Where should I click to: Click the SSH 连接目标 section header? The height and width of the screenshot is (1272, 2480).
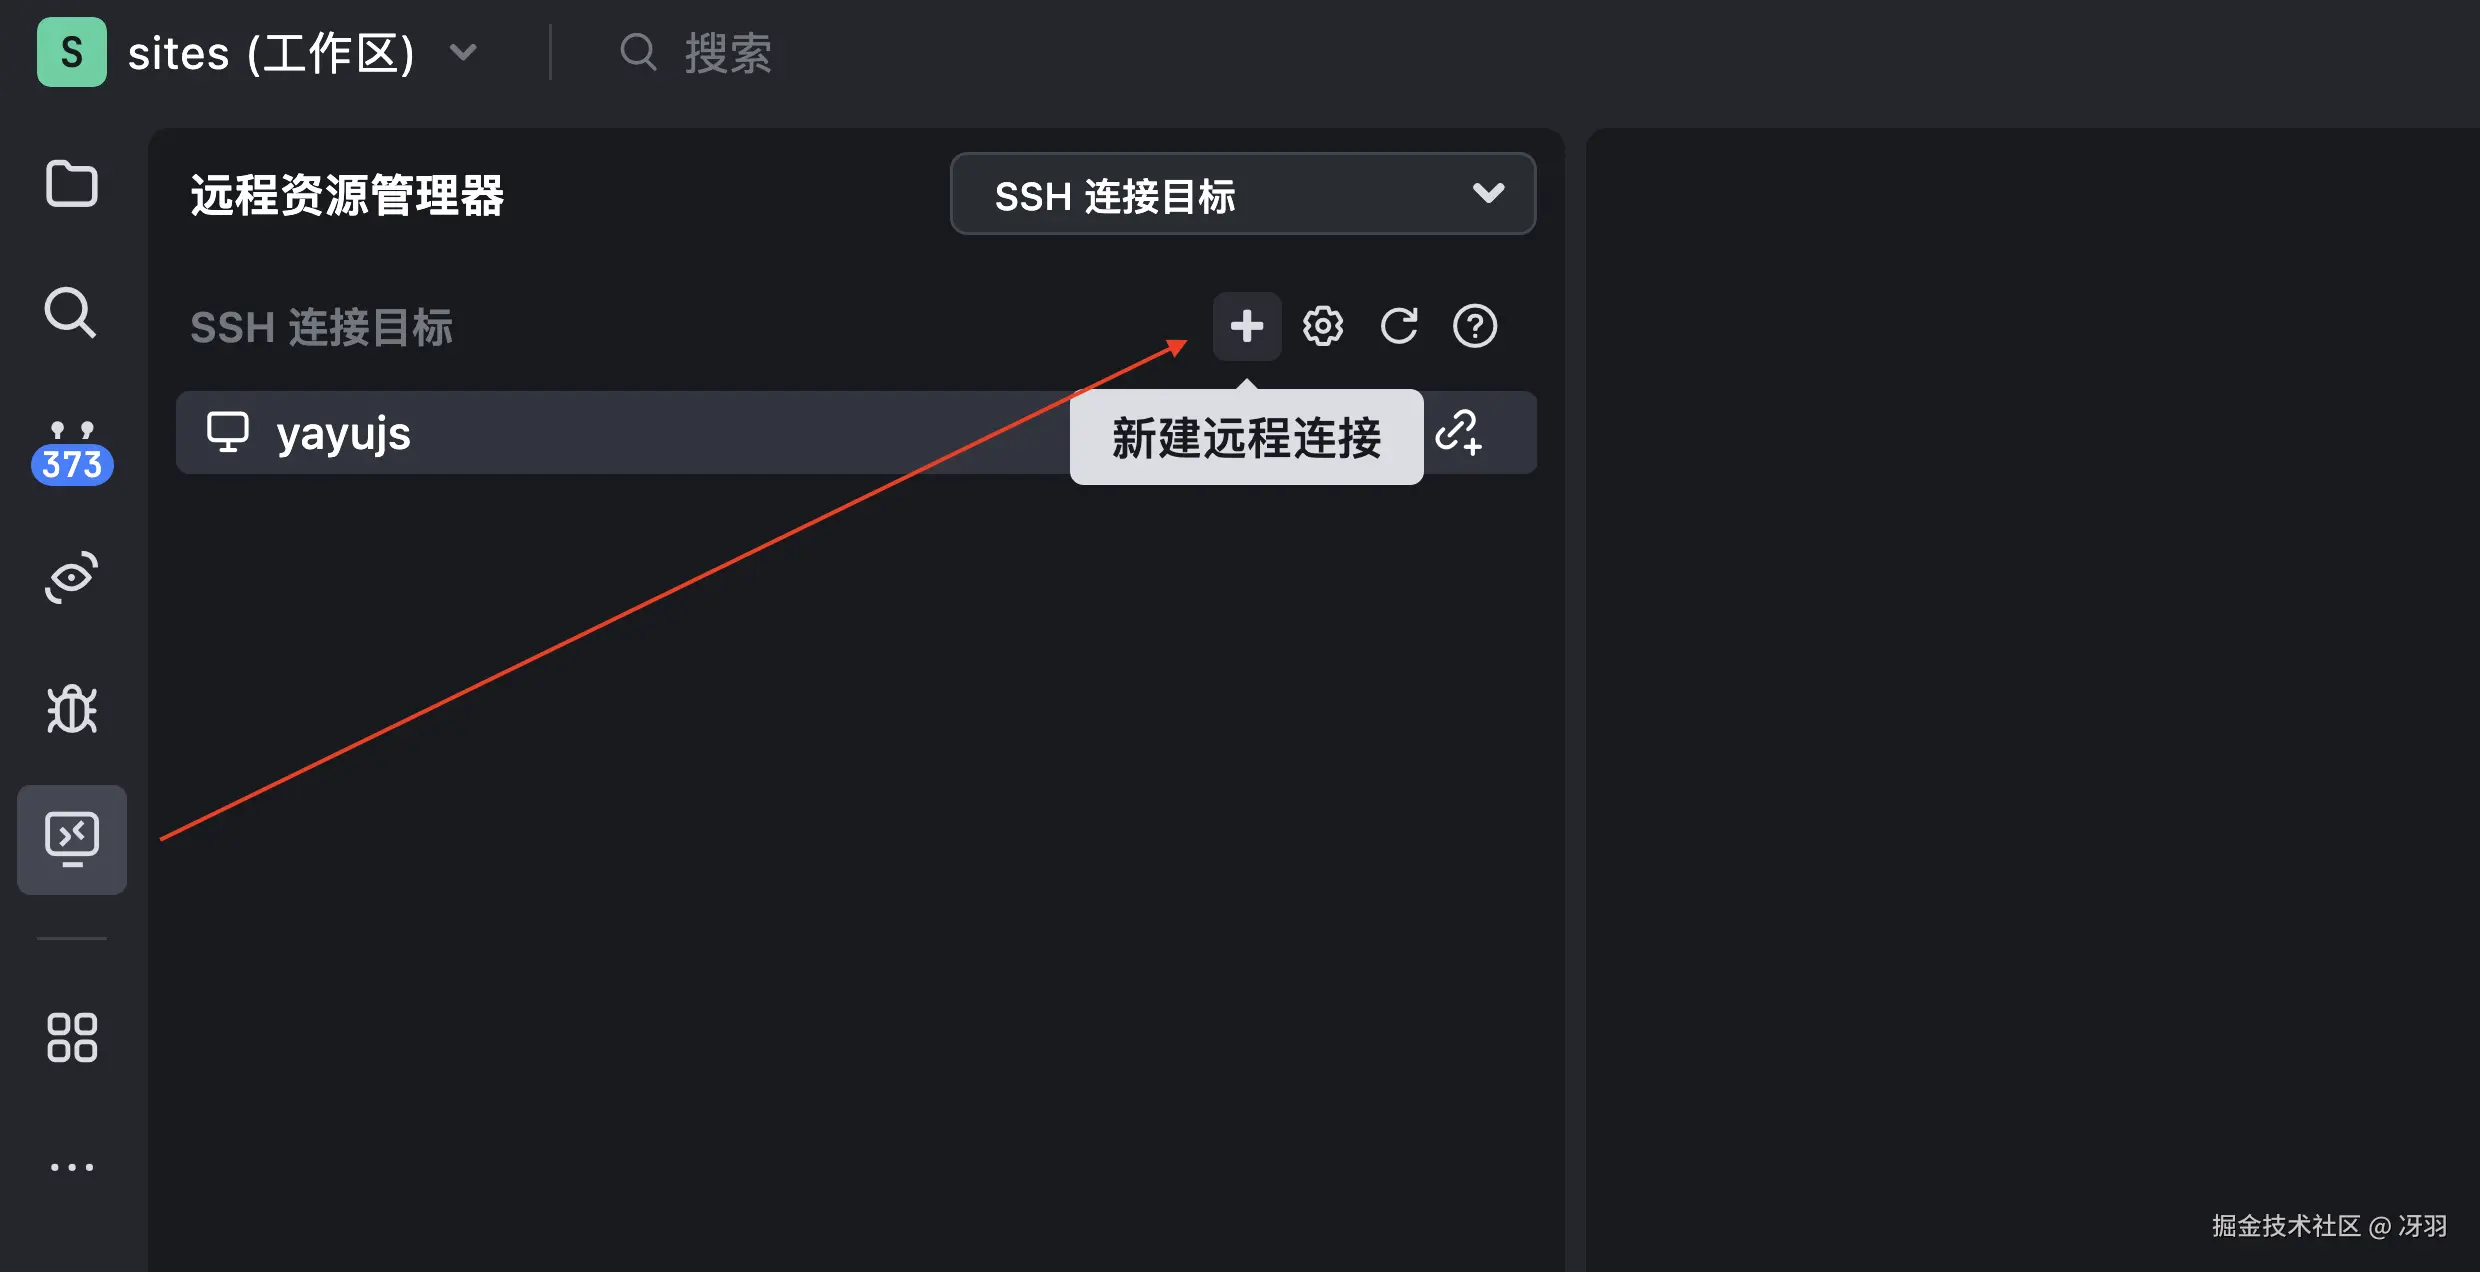click(321, 327)
